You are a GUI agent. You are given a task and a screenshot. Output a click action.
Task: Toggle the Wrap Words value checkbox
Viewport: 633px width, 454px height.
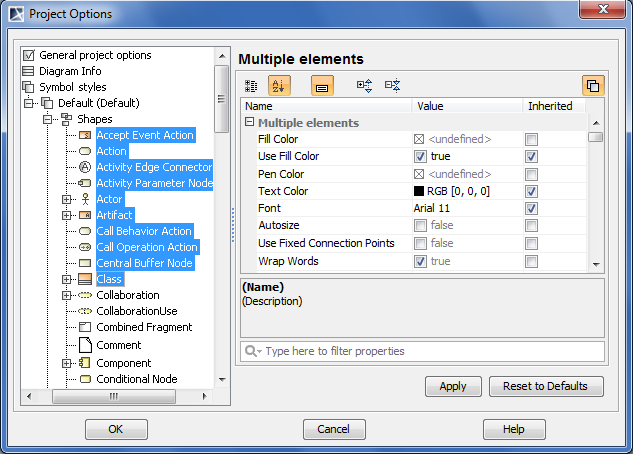coord(420,262)
